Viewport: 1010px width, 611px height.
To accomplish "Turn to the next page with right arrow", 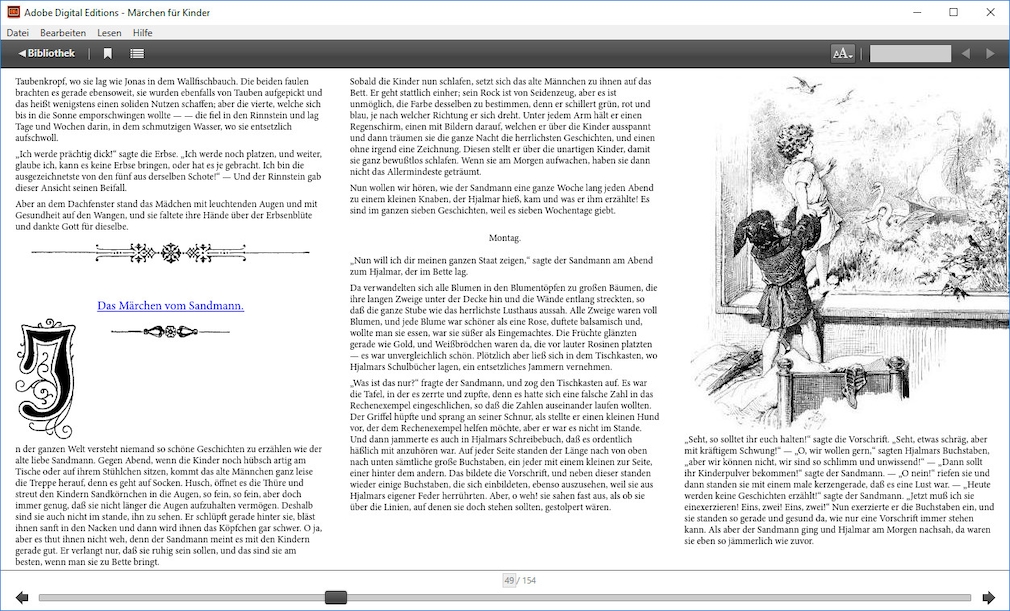I will [989, 598].
